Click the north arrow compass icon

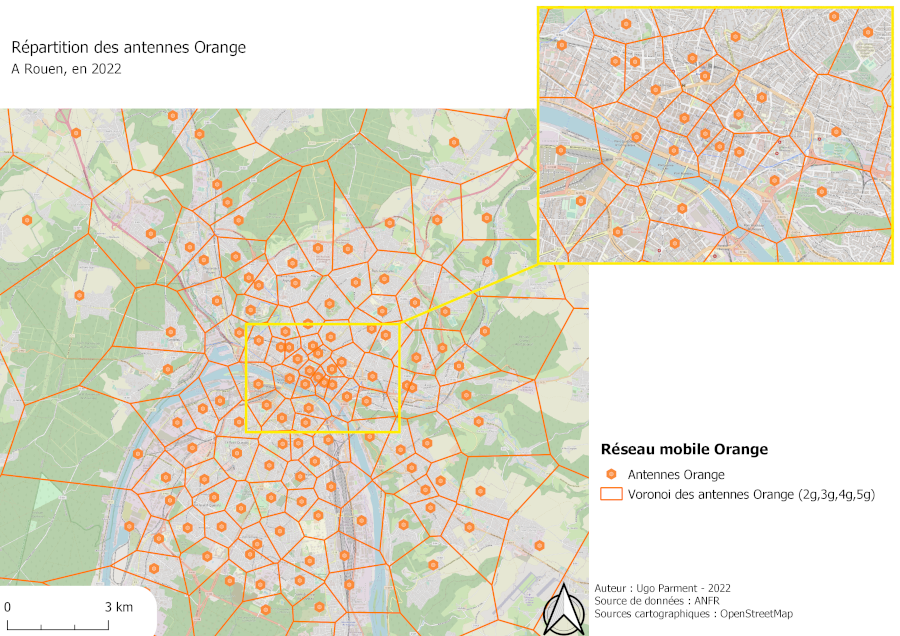[565, 609]
